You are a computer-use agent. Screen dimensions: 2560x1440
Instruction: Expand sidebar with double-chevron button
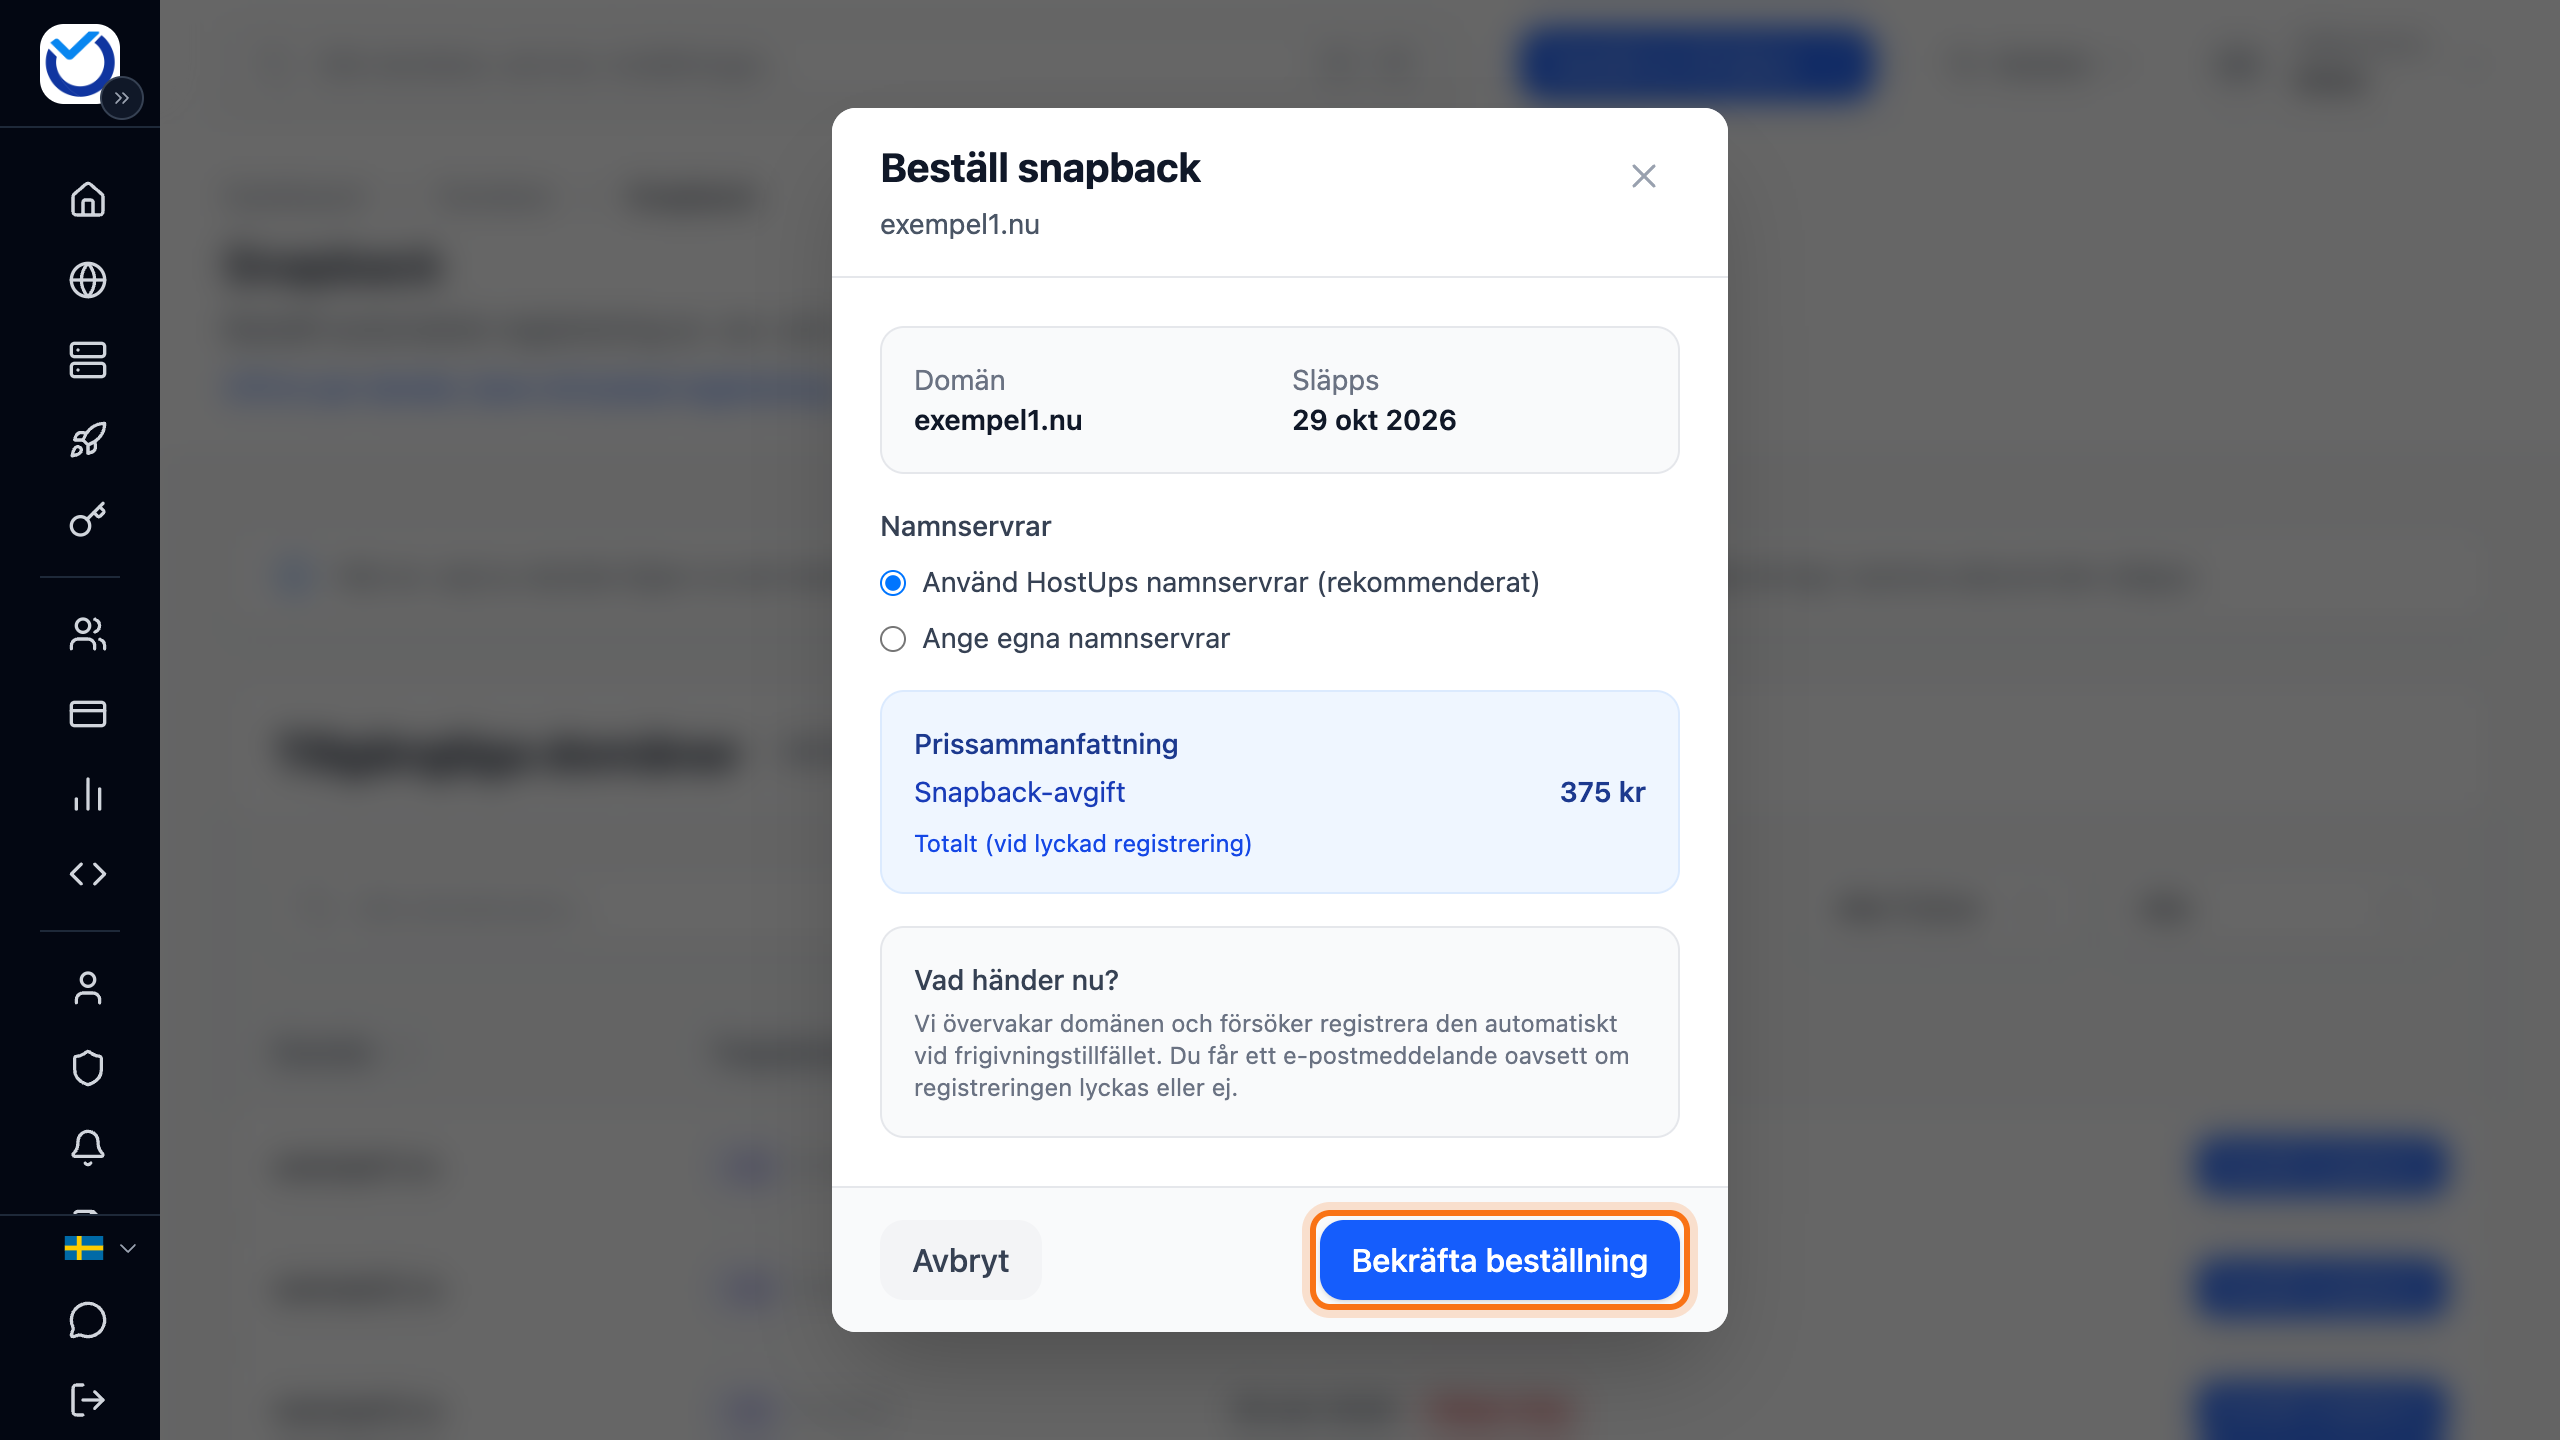(x=122, y=98)
